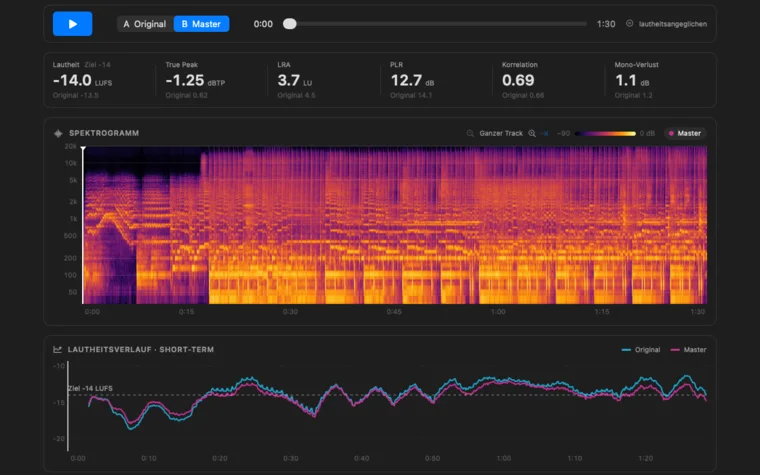Click the LRA value 3.7 LU
This screenshot has width=760, height=475.
295,80
